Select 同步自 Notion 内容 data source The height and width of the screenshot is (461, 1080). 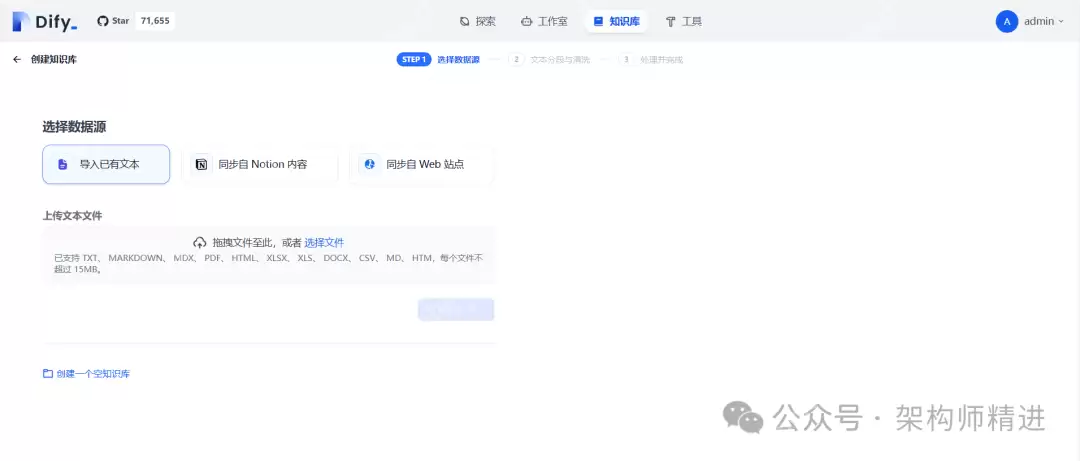(x=260, y=164)
